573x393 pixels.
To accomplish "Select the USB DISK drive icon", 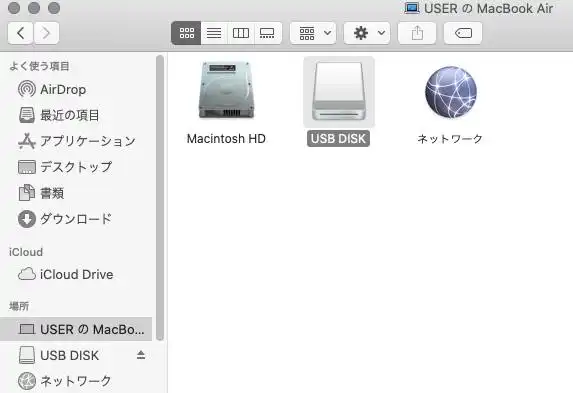I will coord(339,91).
